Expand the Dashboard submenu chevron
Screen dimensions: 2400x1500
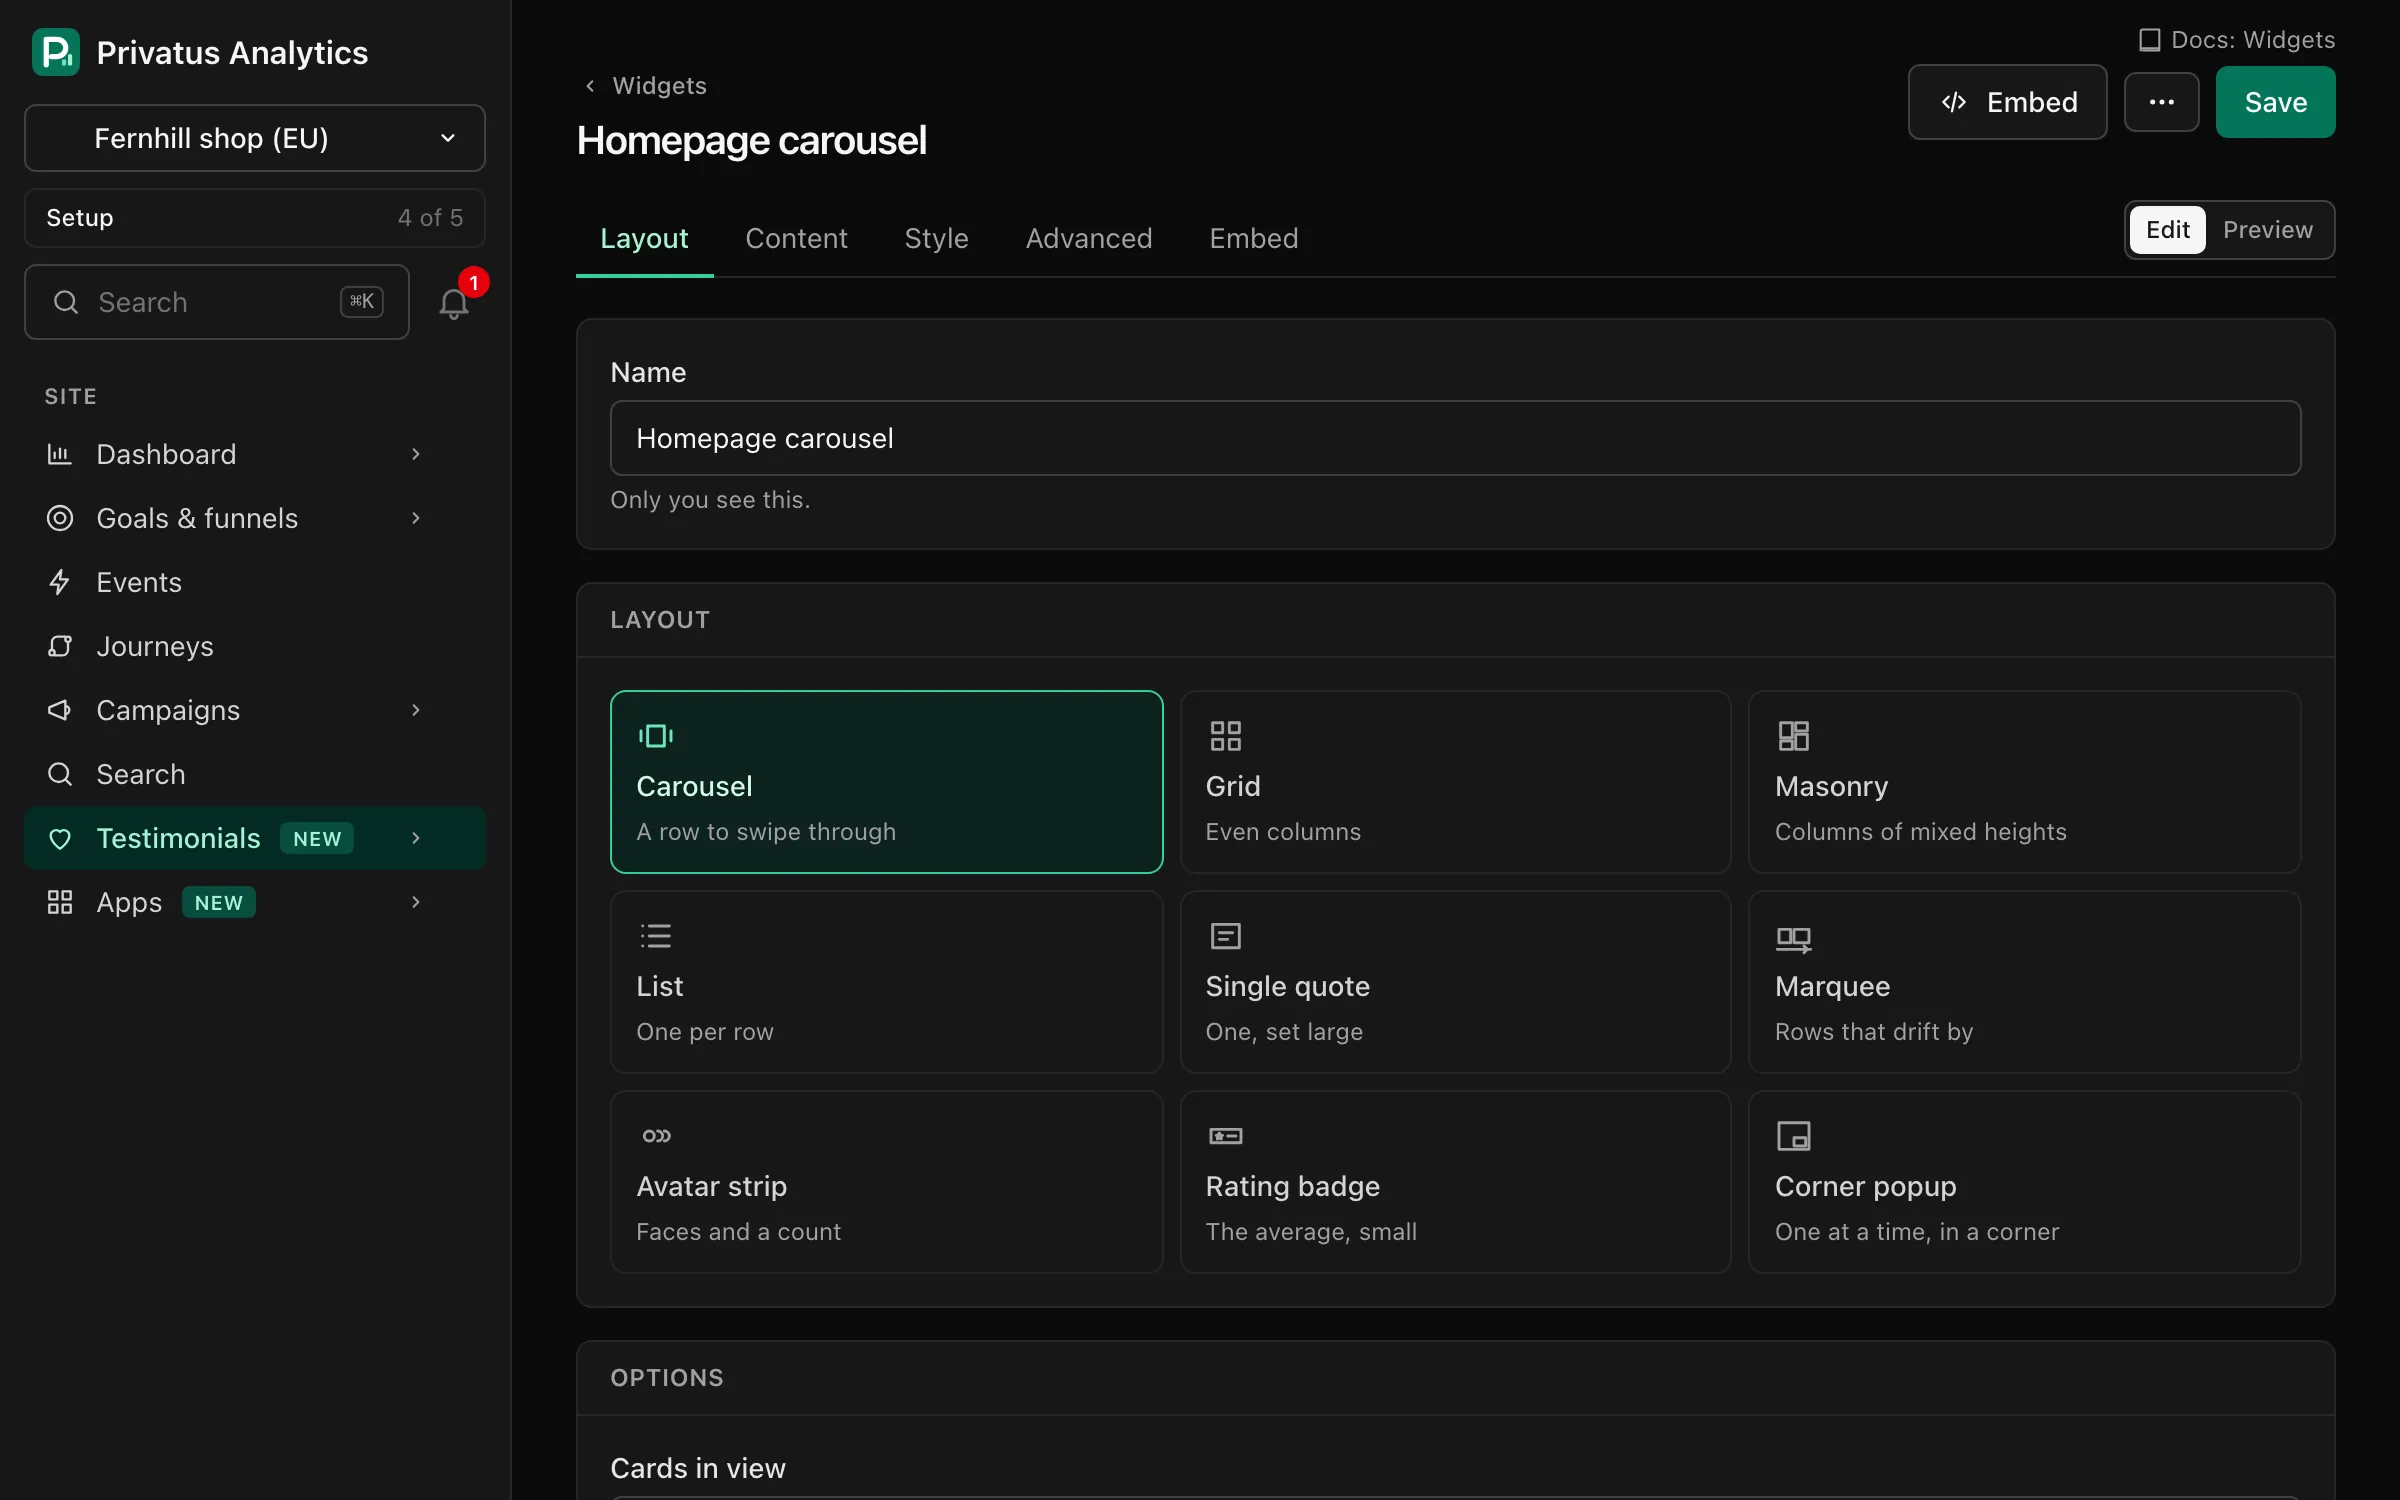pos(416,454)
